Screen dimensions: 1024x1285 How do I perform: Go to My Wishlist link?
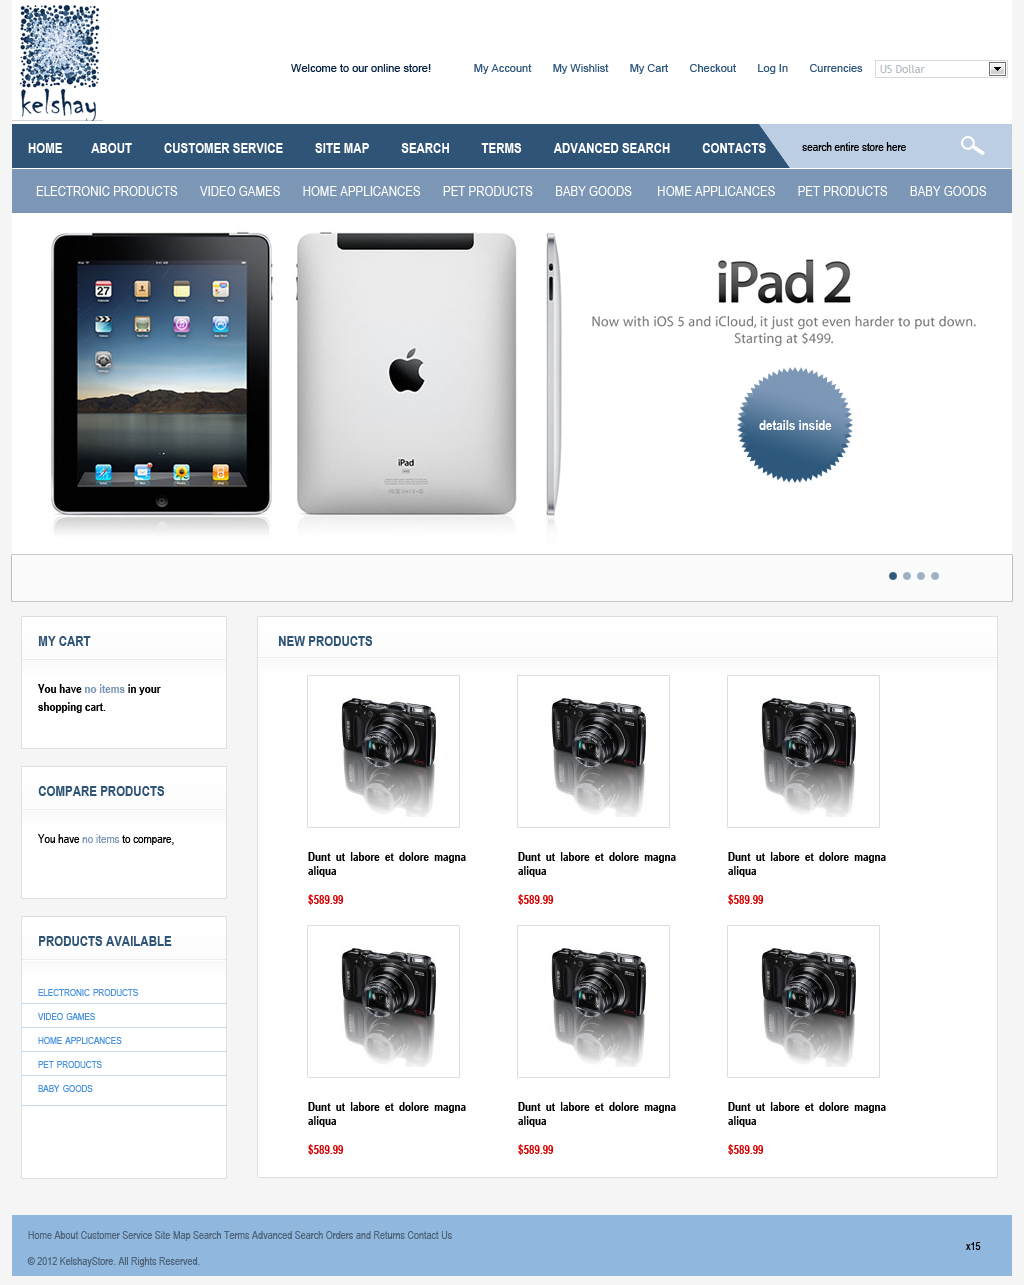pos(580,68)
